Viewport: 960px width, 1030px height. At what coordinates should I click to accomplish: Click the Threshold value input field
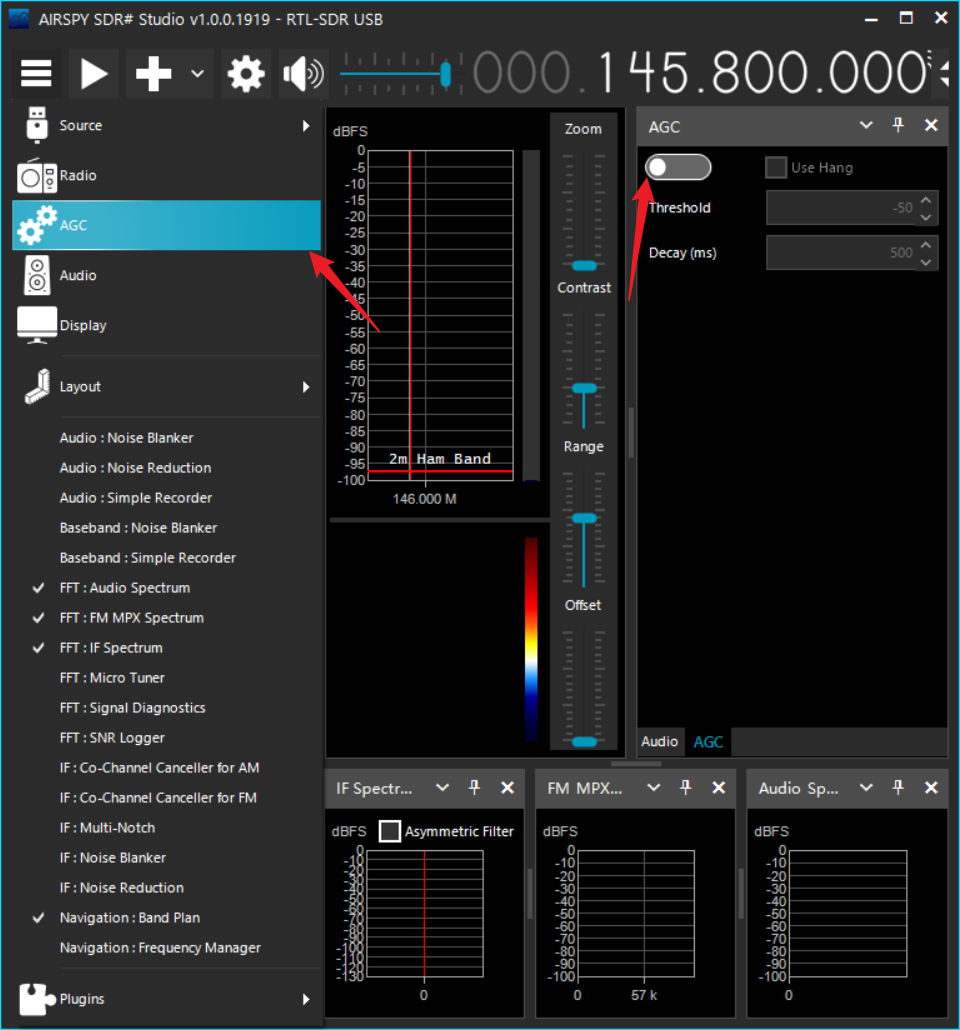tap(840, 208)
